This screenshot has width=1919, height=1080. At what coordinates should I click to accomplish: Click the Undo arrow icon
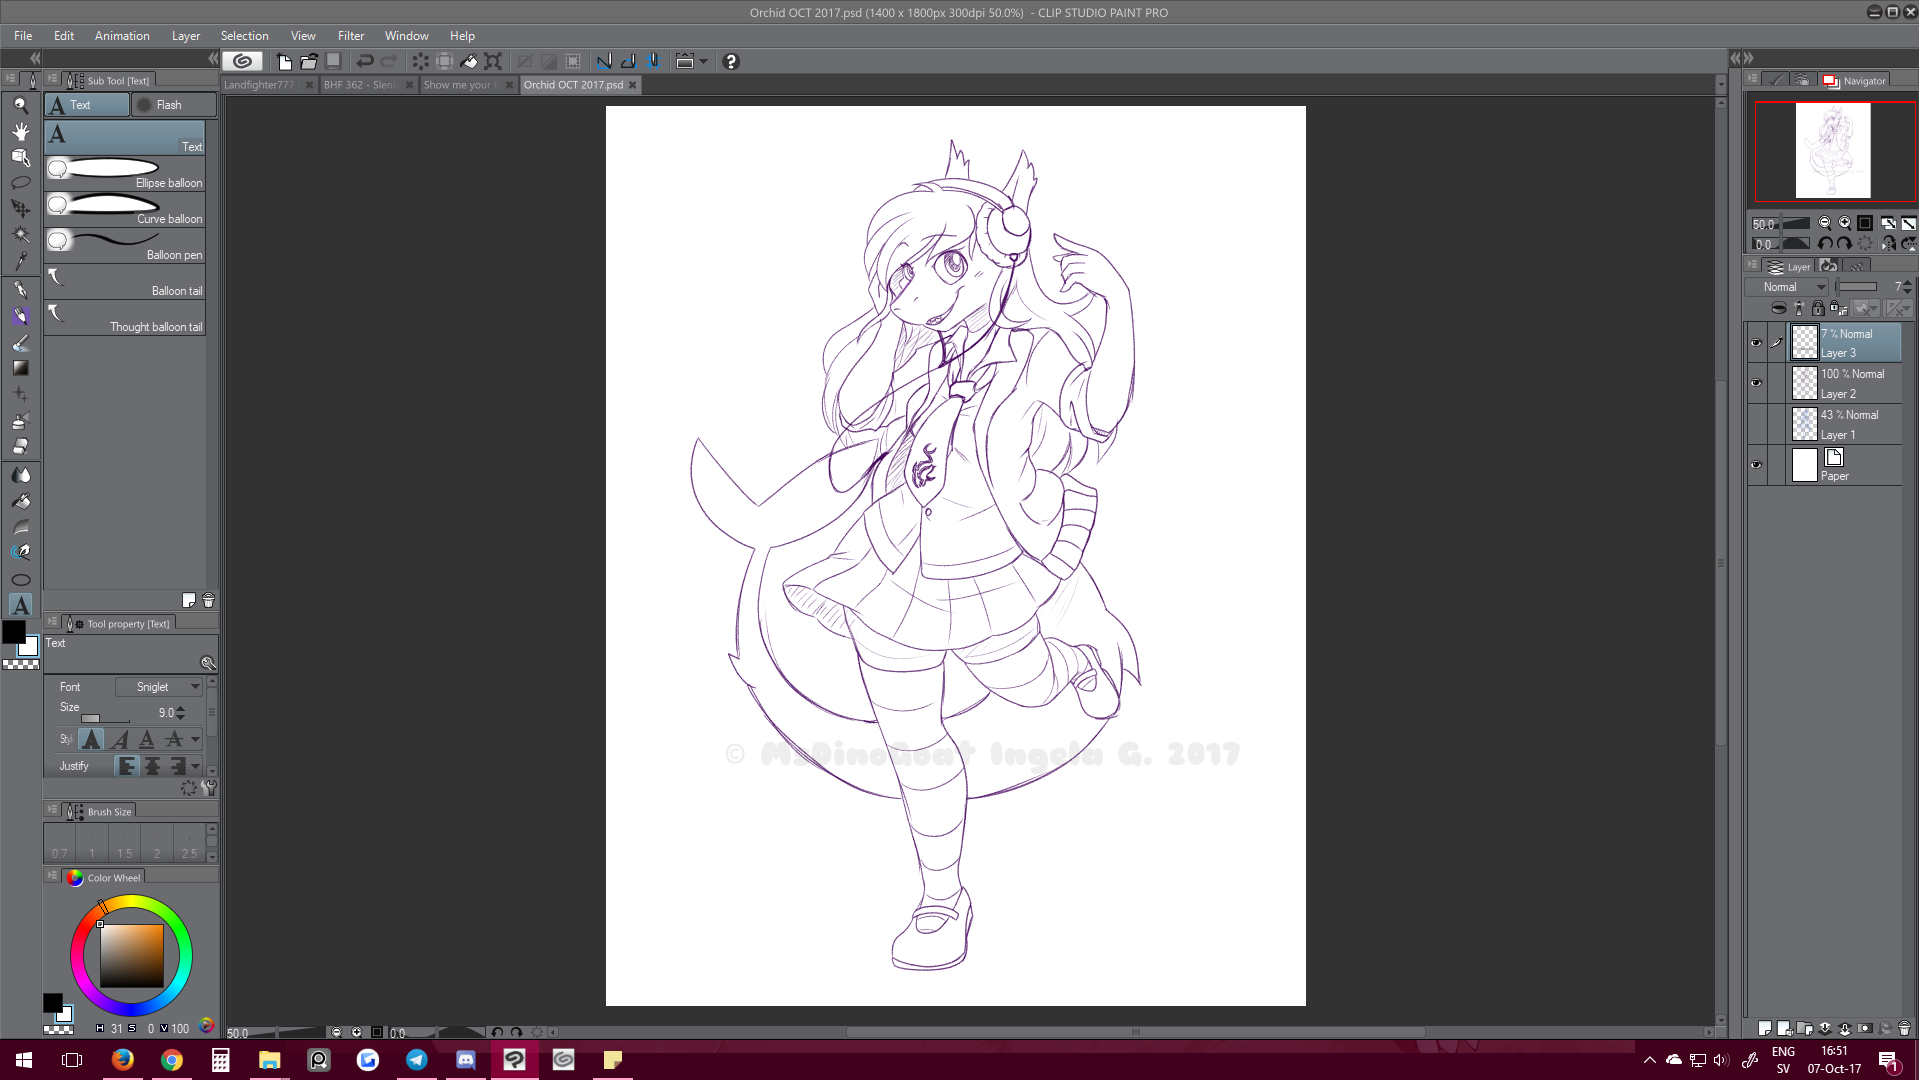(365, 62)
